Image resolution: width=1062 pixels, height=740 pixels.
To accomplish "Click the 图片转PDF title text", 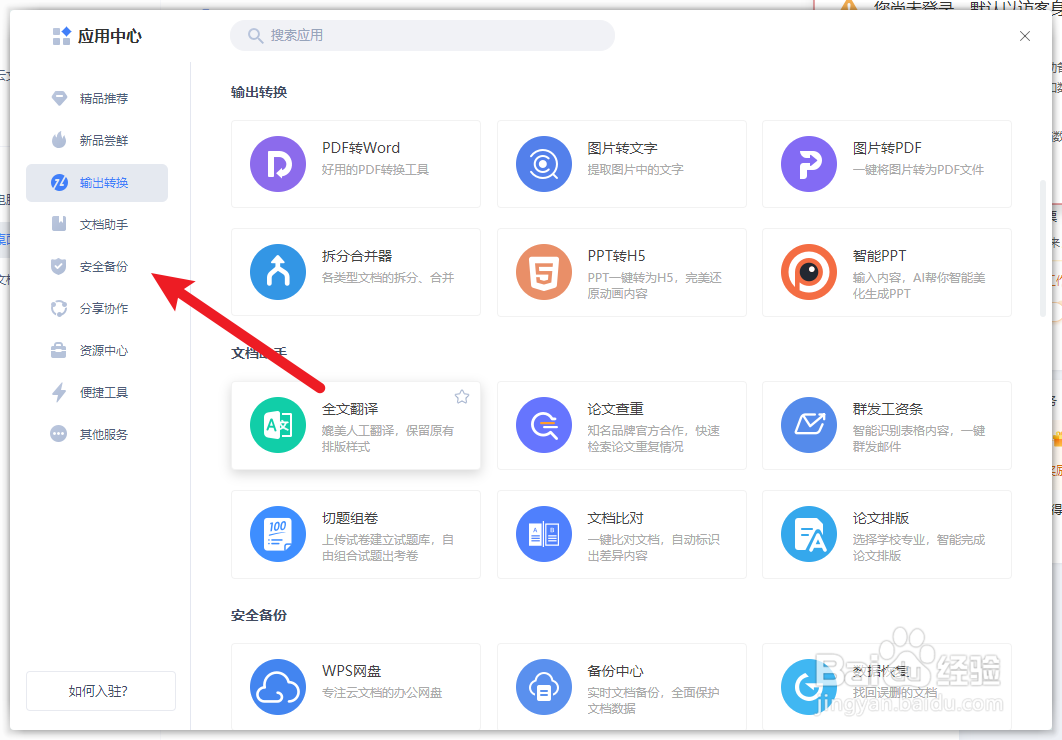I will (x=887, y=148).
